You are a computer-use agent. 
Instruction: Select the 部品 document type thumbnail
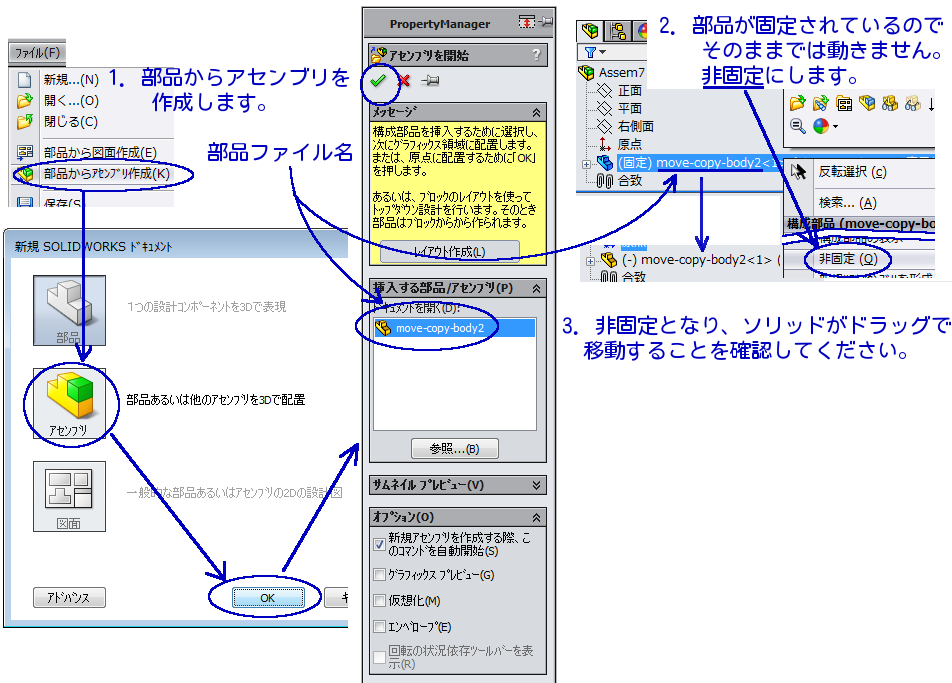tap(69, 310)
